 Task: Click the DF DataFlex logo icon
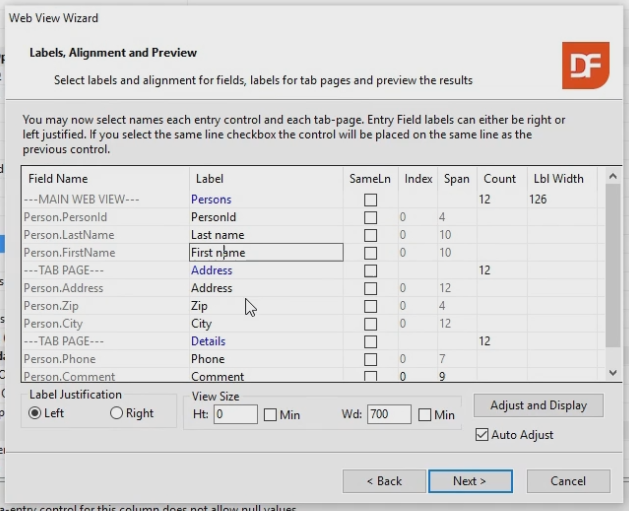pyautogui.click(x=585, y=66)
